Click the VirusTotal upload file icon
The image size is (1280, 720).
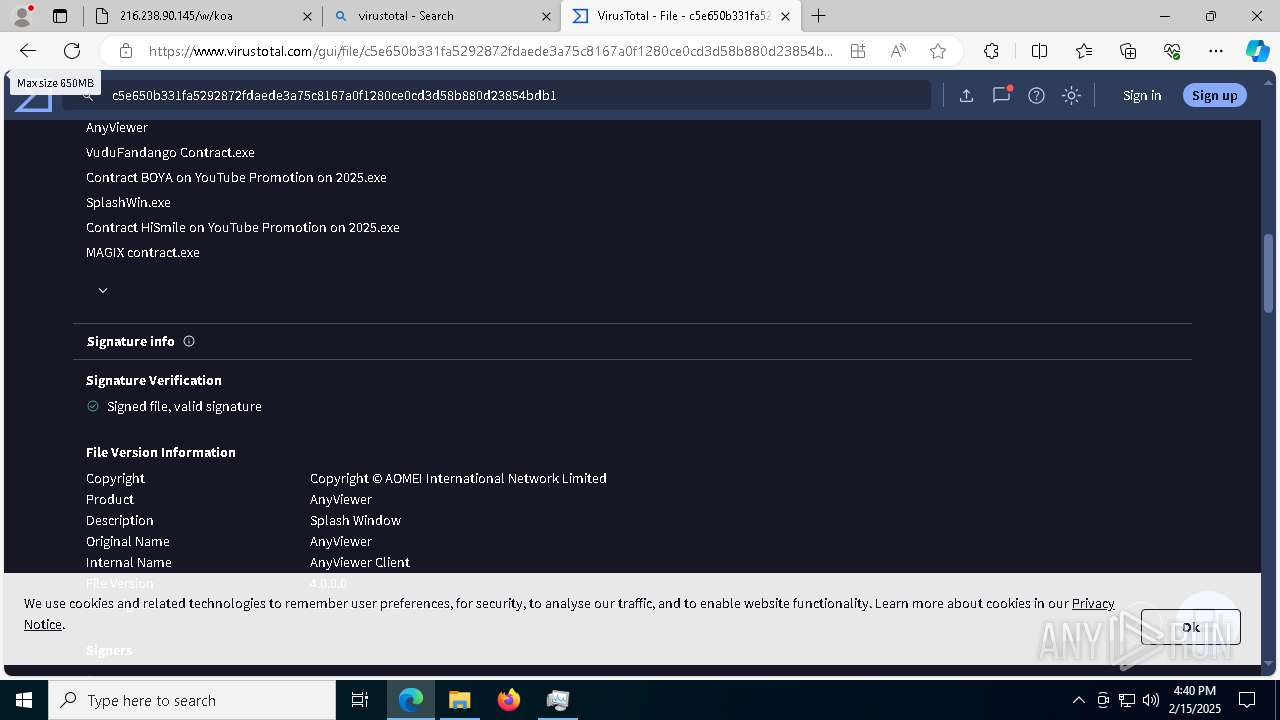coord(966,95)
